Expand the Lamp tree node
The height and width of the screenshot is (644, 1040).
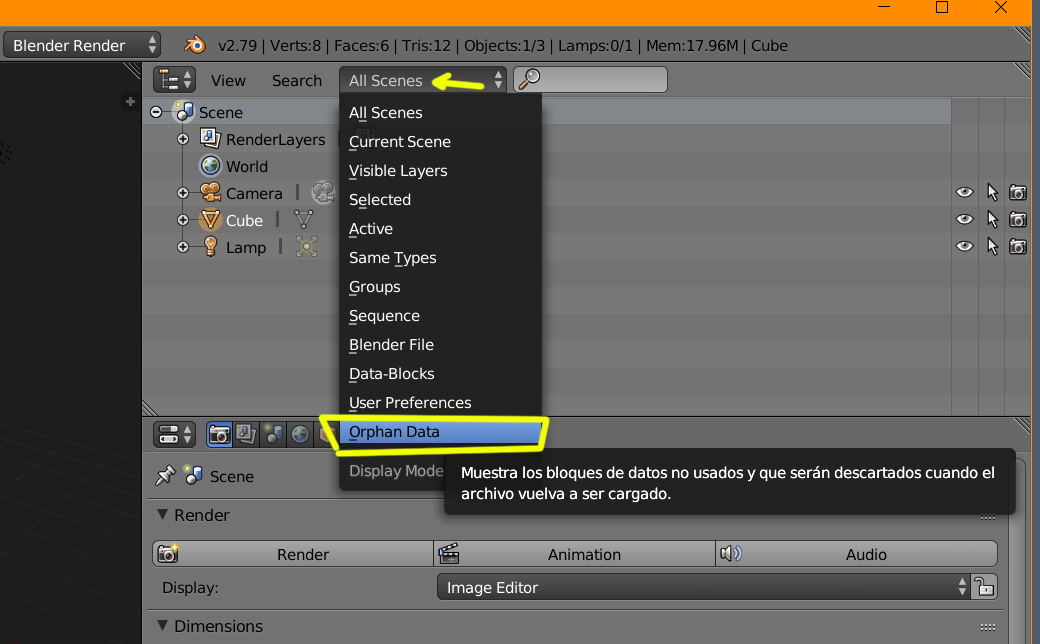(183, 247)
